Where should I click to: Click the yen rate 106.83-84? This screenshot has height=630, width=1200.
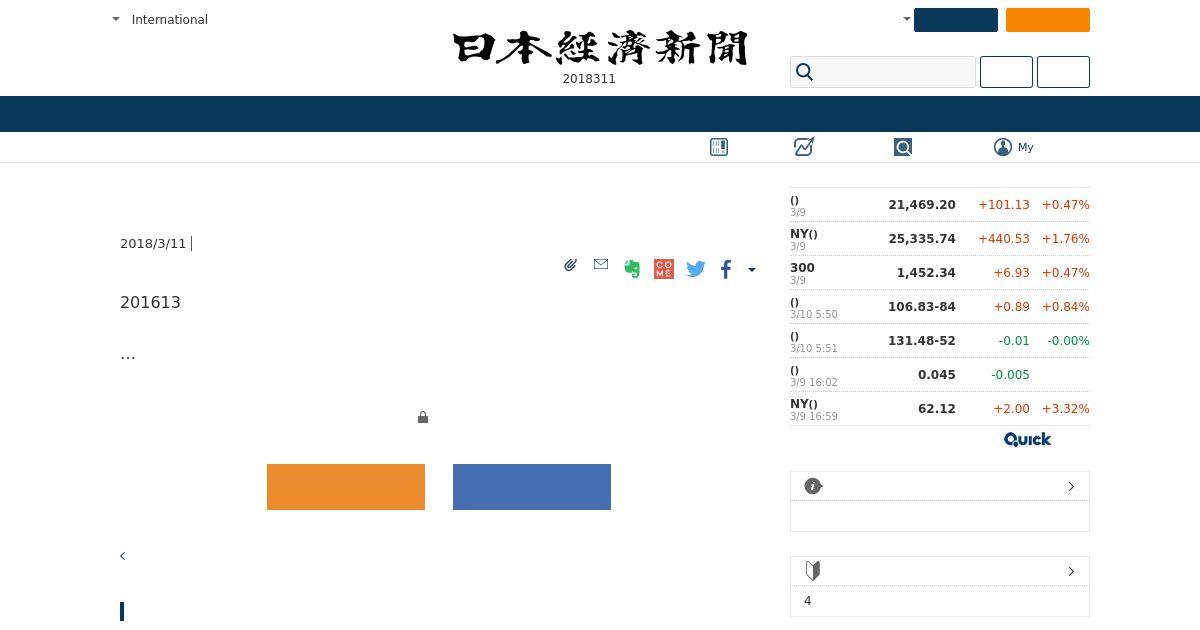922,307
